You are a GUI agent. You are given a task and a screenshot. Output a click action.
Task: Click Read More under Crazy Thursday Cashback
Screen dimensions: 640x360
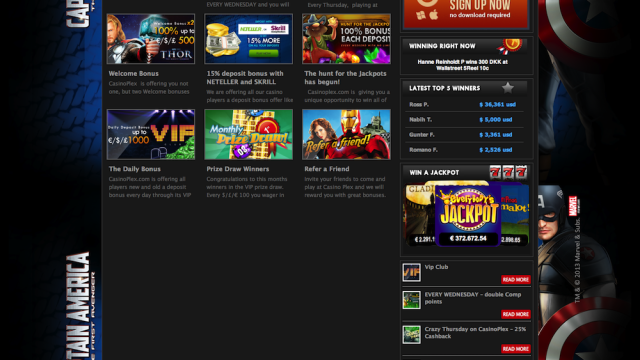click(516, 349)
